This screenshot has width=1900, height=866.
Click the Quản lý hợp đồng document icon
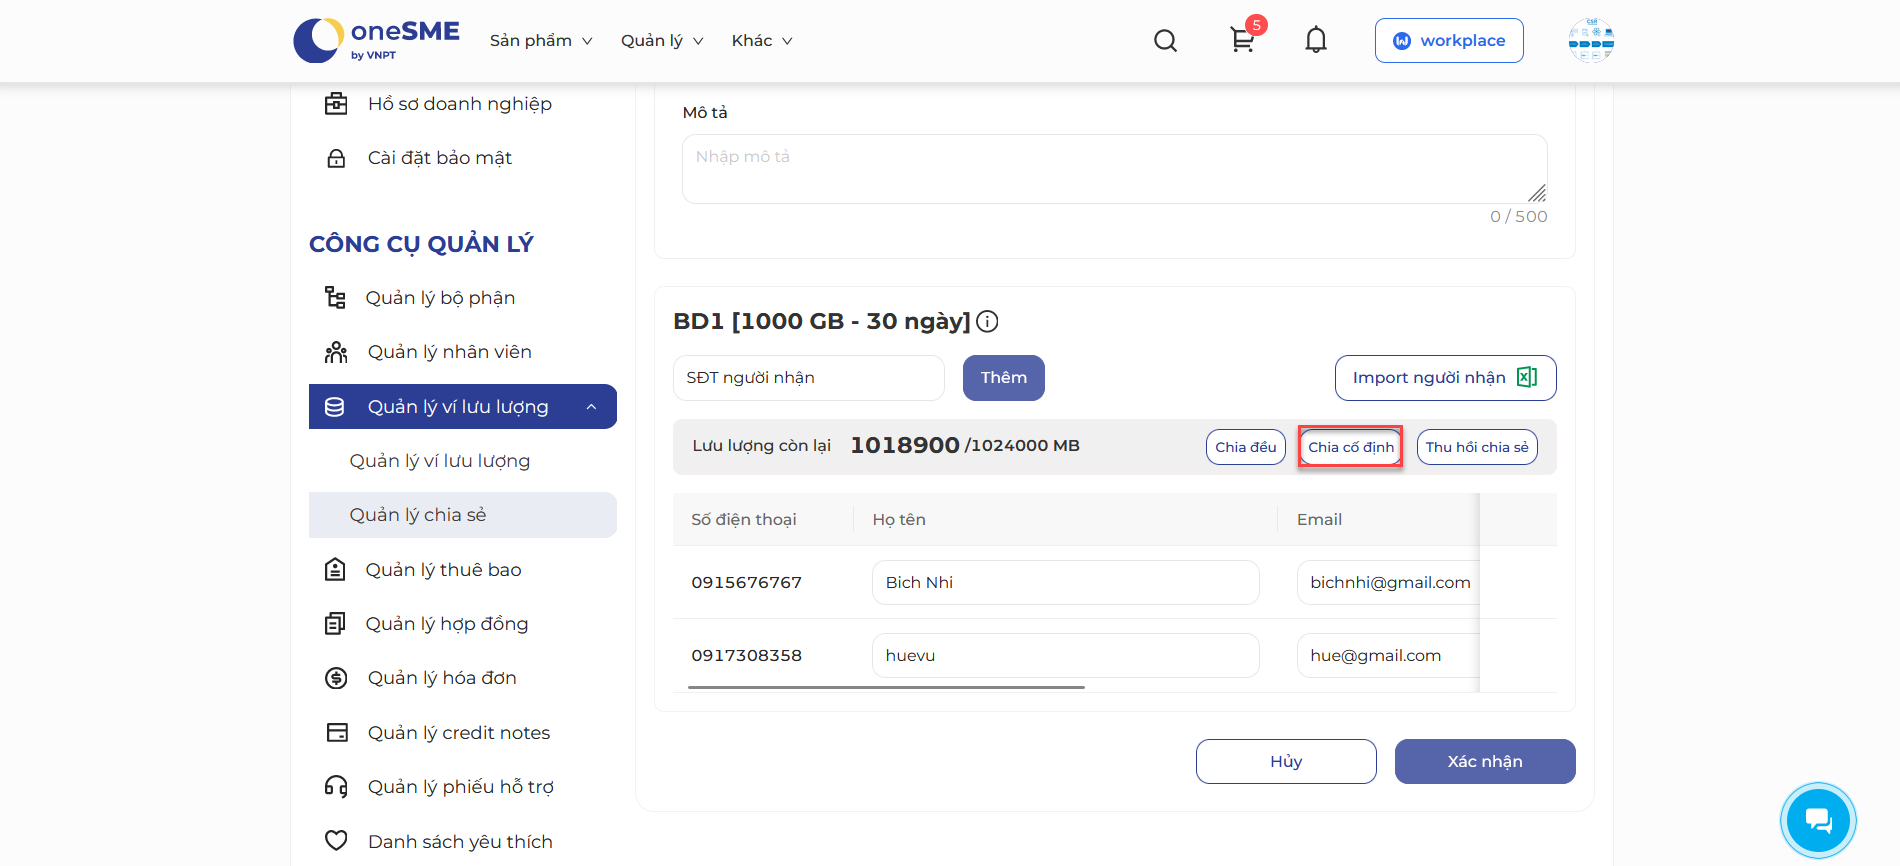coord(335,624)
